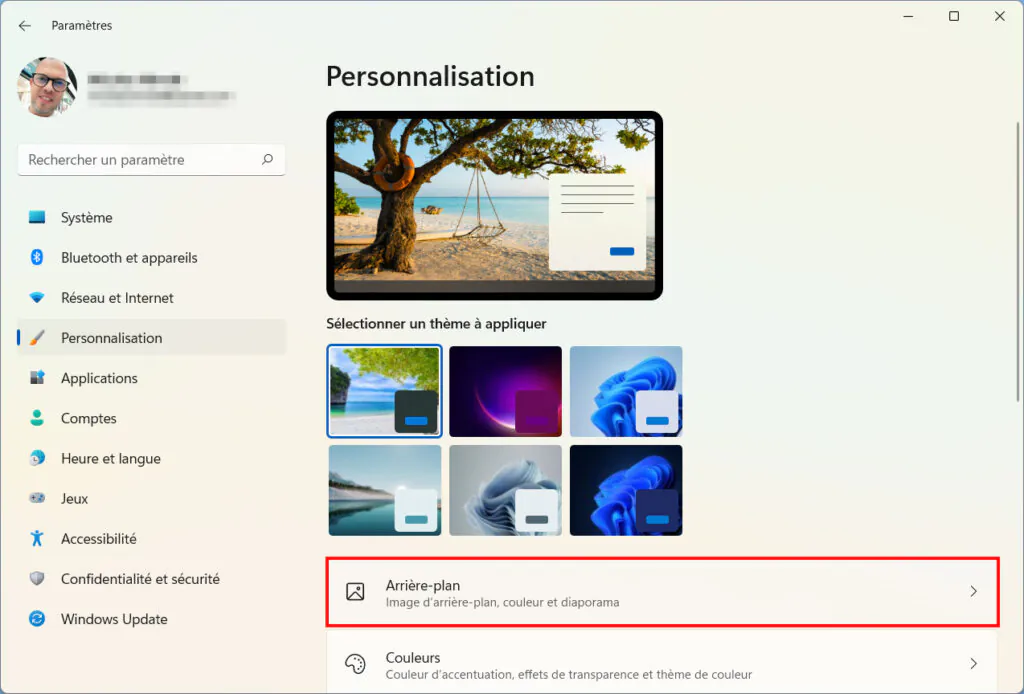Open Arrière-plan settings row

[662, 592]
